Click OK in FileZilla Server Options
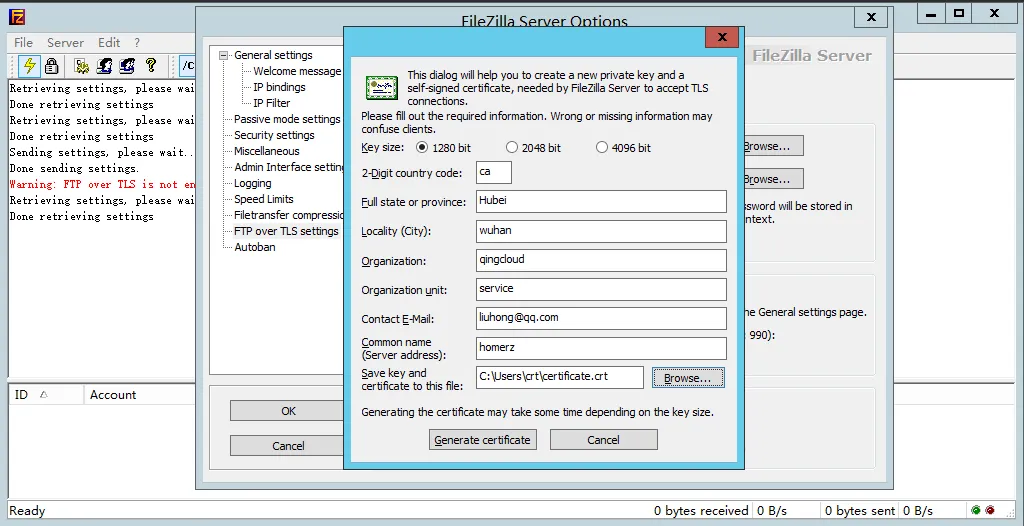The image size is (1024, 526). [x=288, y=411]
